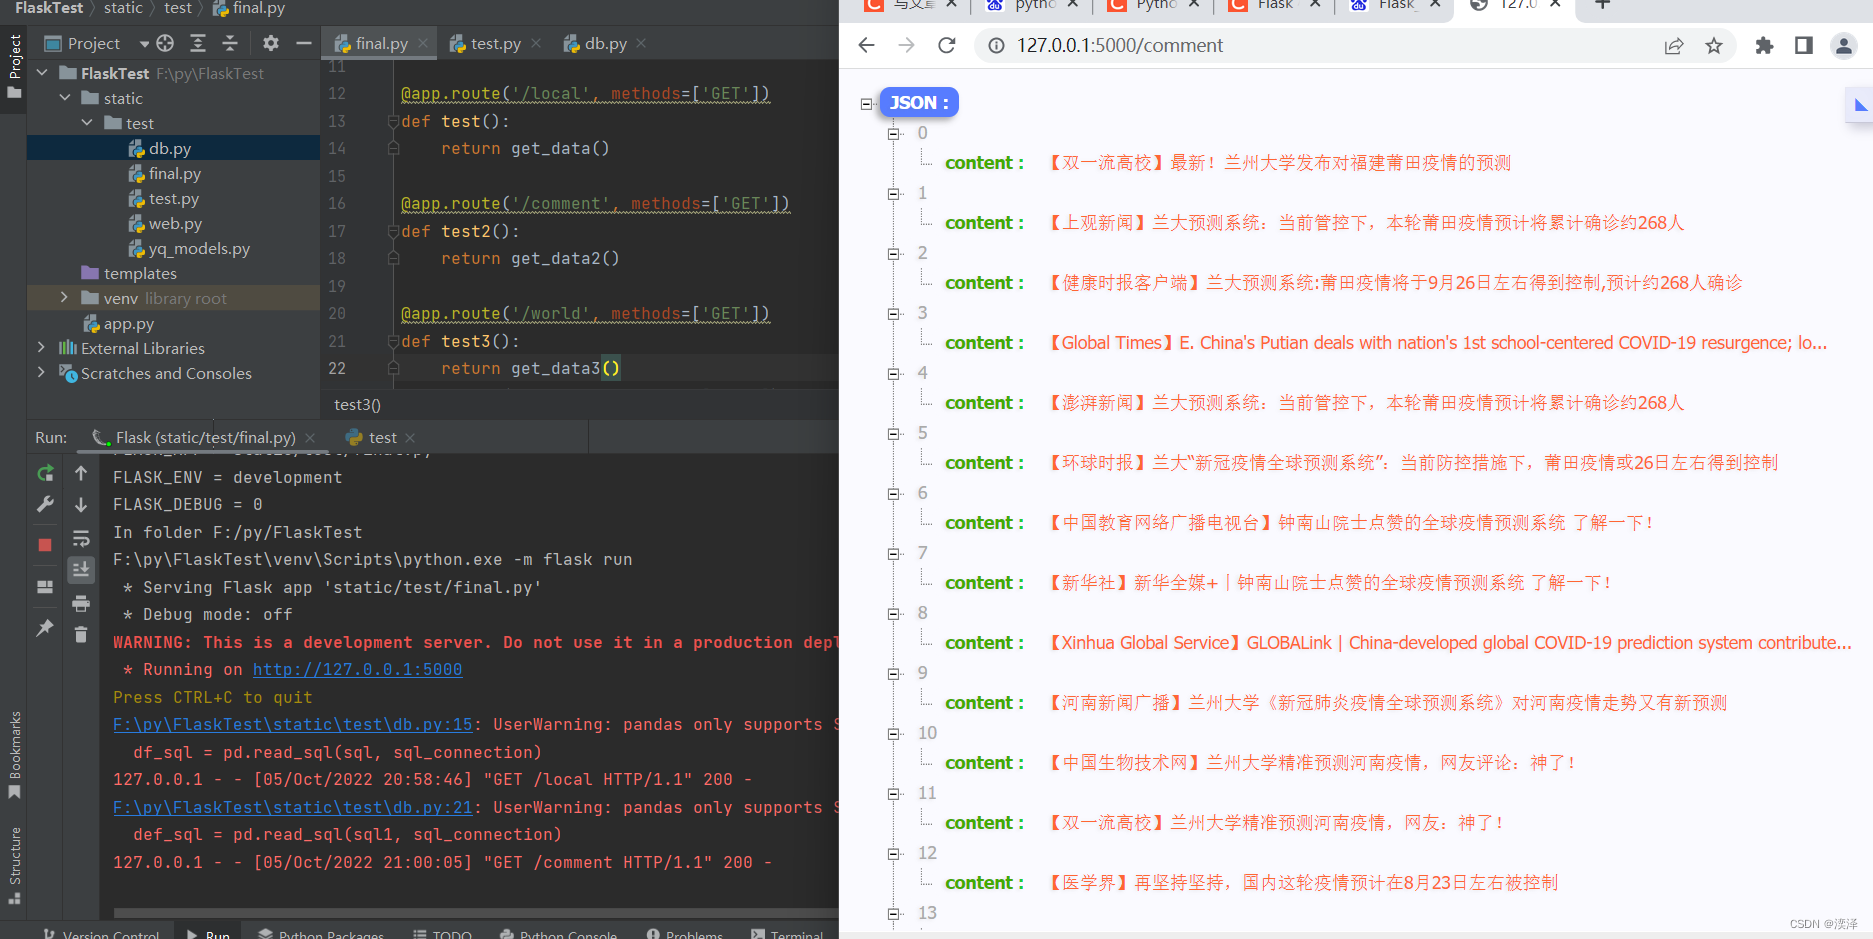Screen dimensions: 1873x939
Task: Collapse JSON node 0 in browser
Action: (894, 133)
